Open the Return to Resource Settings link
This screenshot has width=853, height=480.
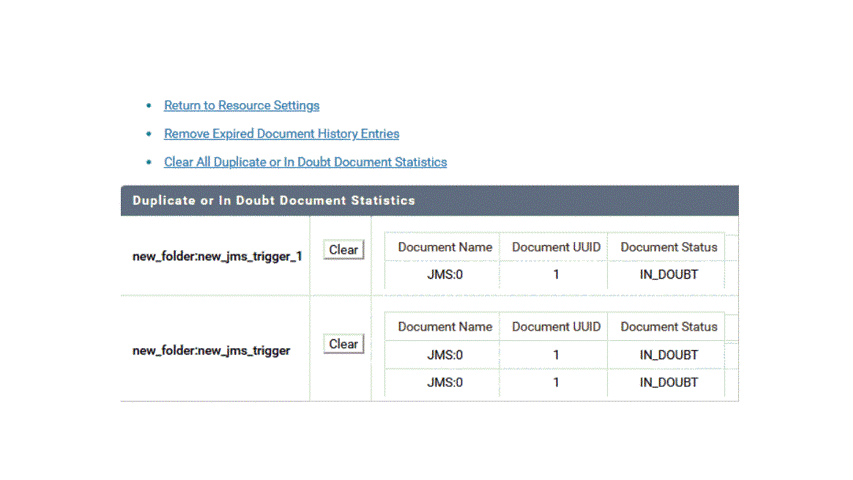[x=241, y=106]
